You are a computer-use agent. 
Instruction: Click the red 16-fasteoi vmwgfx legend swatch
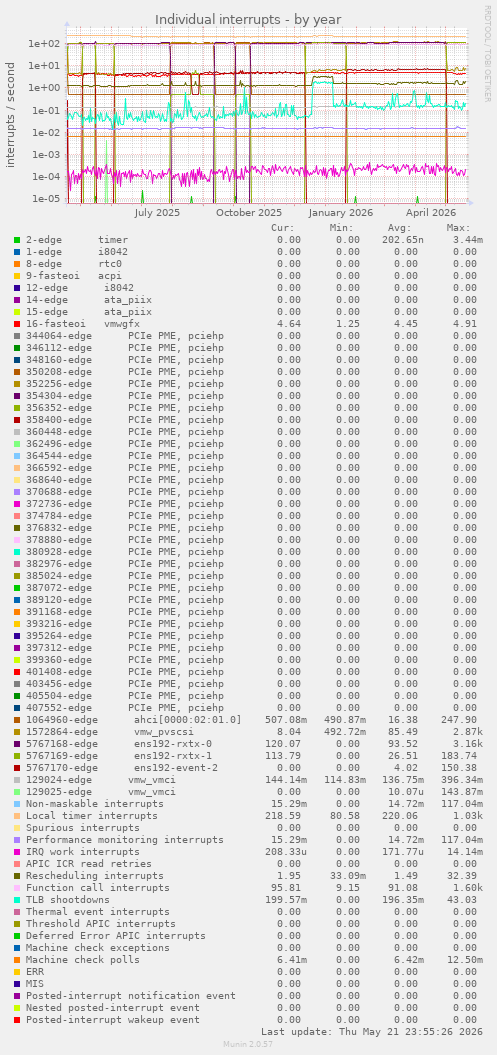pyautogui.click(x=16, y=324)
